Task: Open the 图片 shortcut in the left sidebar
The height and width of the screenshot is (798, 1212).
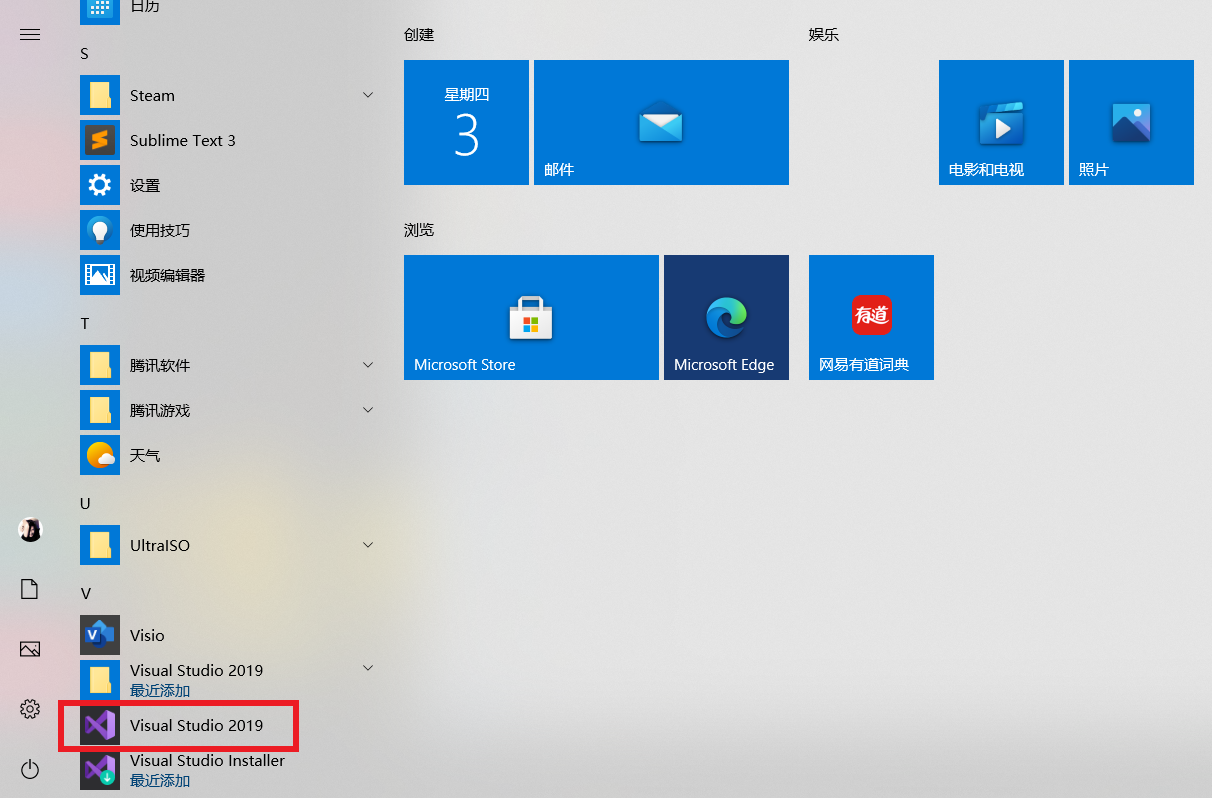Action: pos(29,649)
